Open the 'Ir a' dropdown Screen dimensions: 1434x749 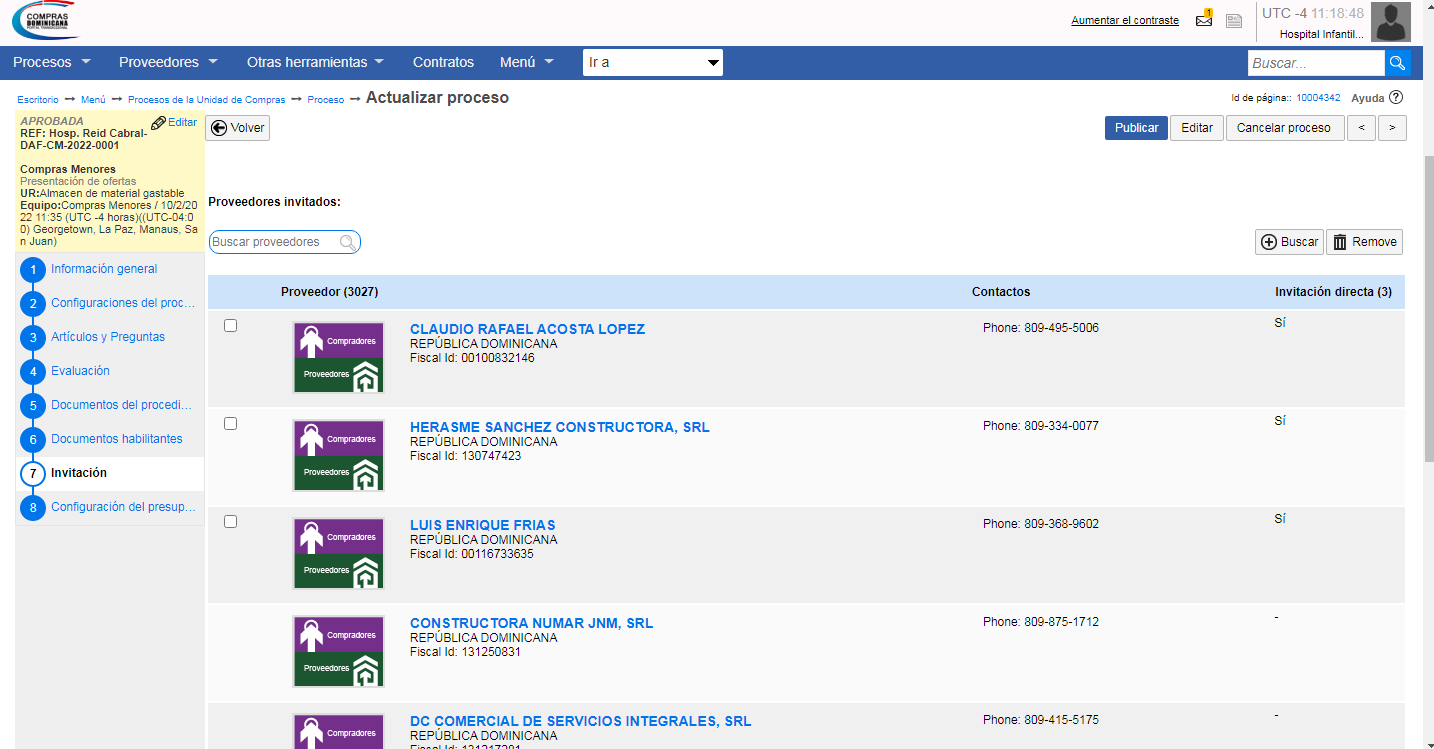coord(652,63)
